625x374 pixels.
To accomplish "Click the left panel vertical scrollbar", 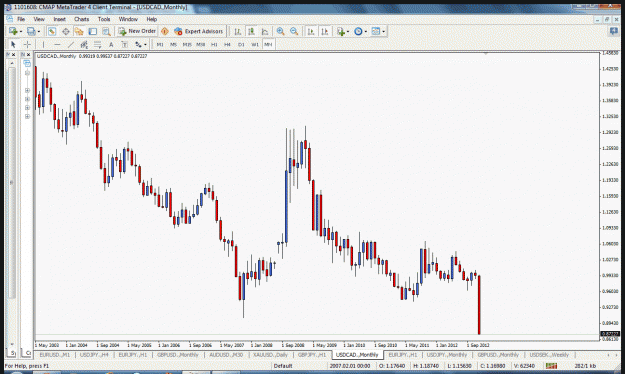I will click(12, 183).
